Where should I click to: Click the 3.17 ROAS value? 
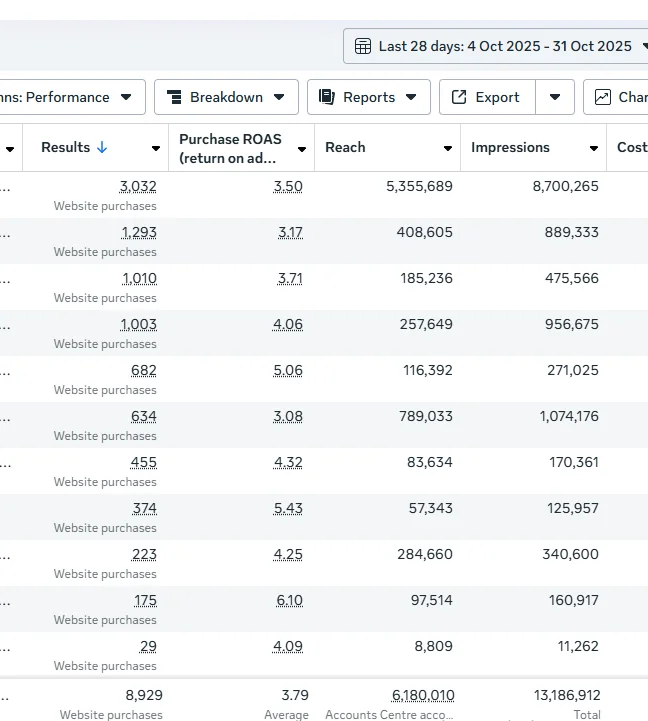coord(290,232)
